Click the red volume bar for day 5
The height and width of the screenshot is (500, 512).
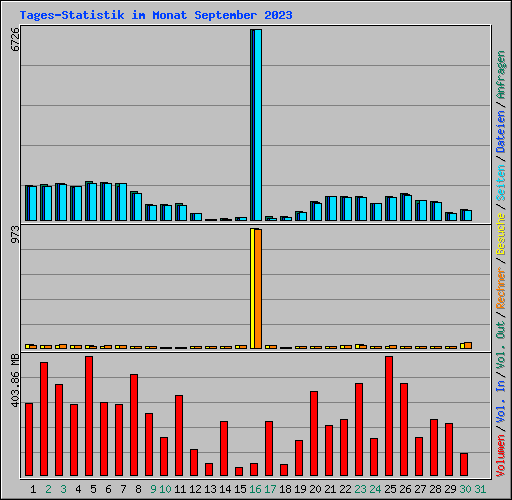pos(89,416)
